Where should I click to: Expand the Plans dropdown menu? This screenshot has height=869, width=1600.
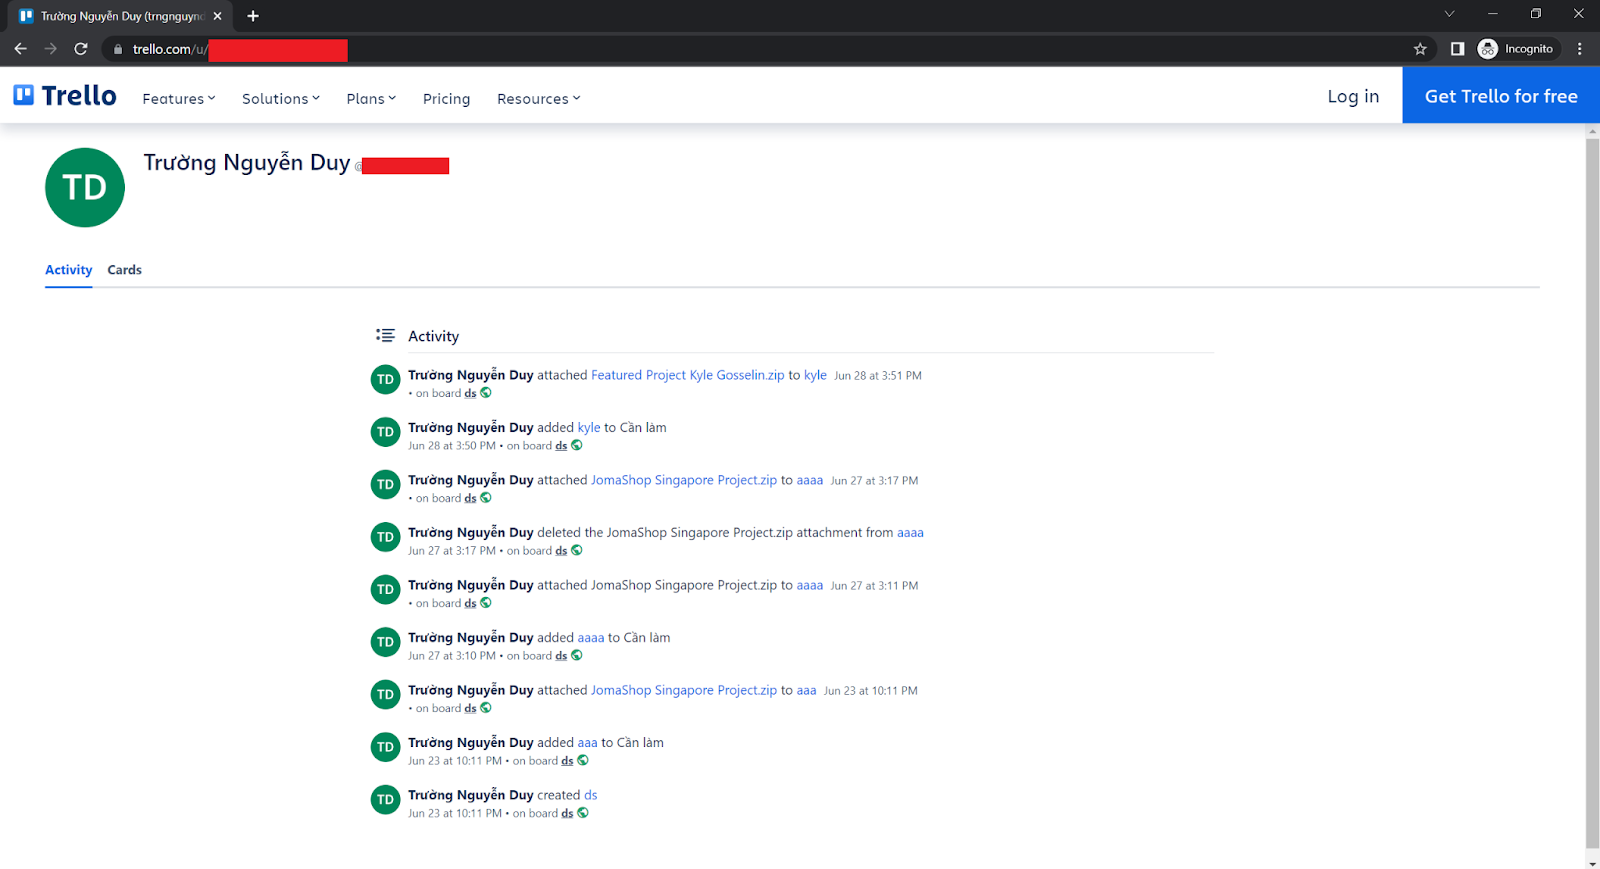[371, 99]
